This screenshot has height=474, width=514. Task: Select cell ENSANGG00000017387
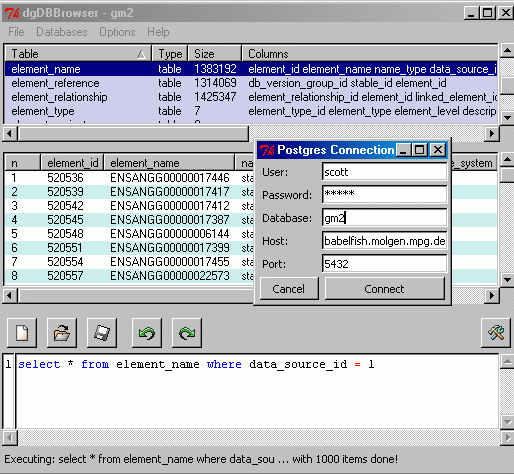tap(170, 220)
